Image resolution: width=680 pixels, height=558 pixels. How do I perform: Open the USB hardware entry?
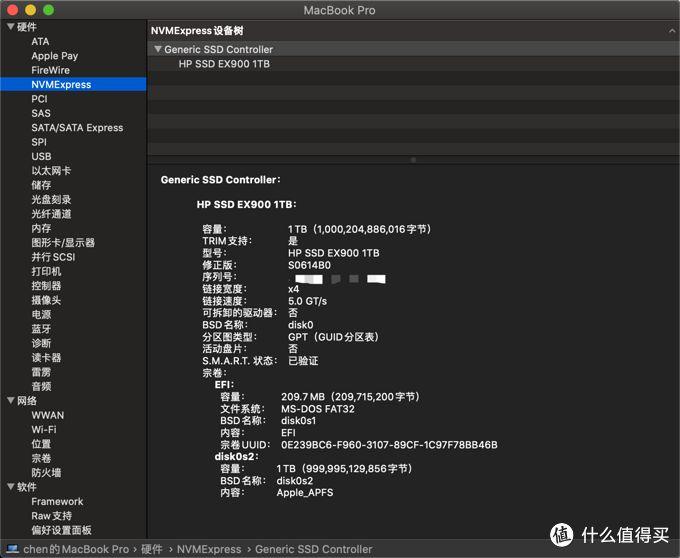point(41,156)
